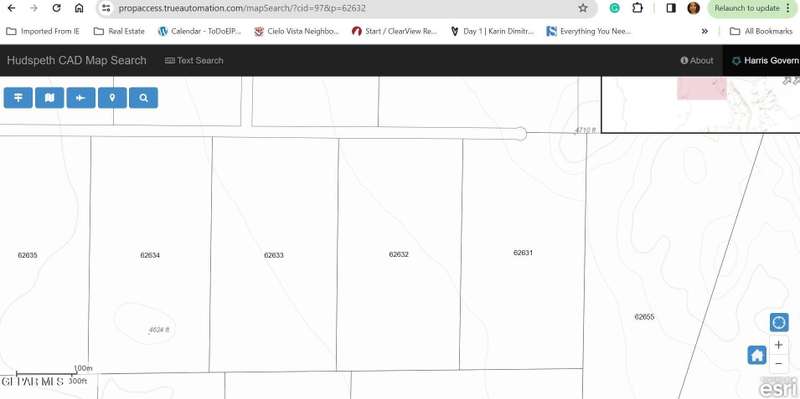This screenshot has height=399, width=800.
Task: Select the location pin tool
Action: pyautogui.click(x=112, y=98)
